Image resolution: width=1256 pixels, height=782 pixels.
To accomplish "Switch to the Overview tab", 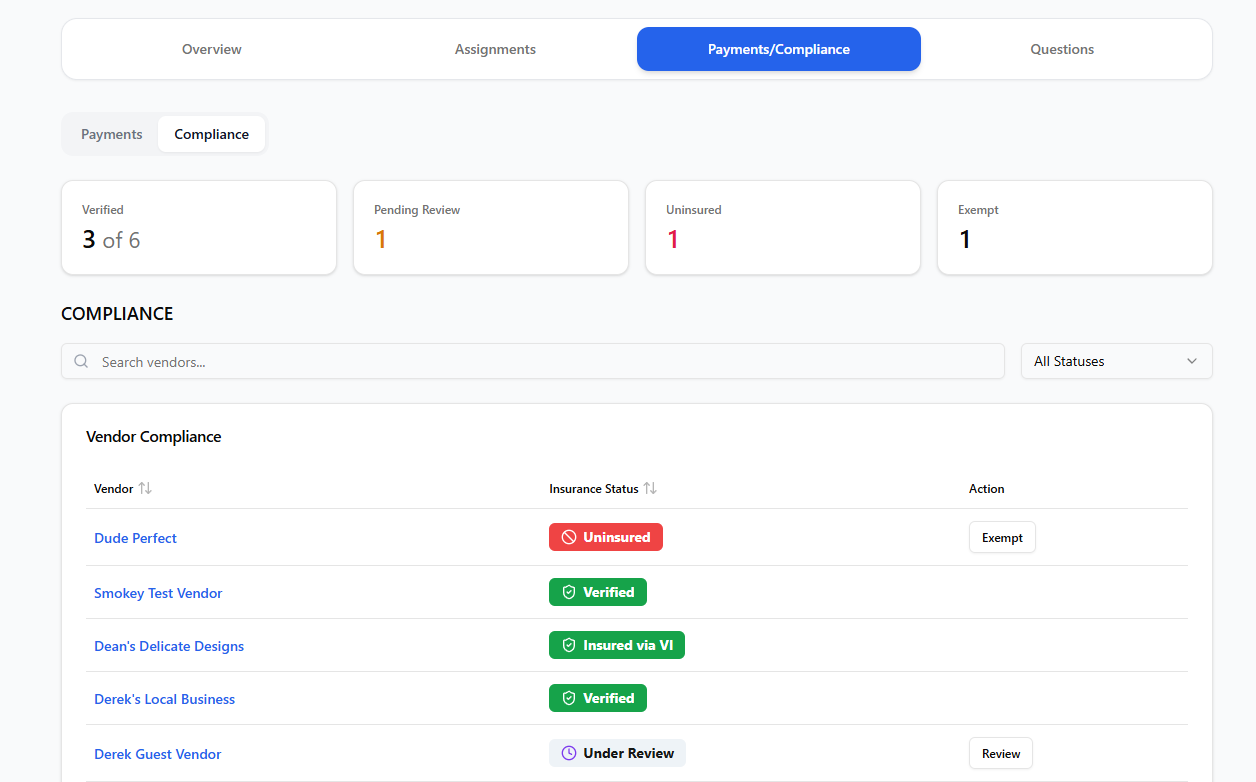I will click(212, 49).
